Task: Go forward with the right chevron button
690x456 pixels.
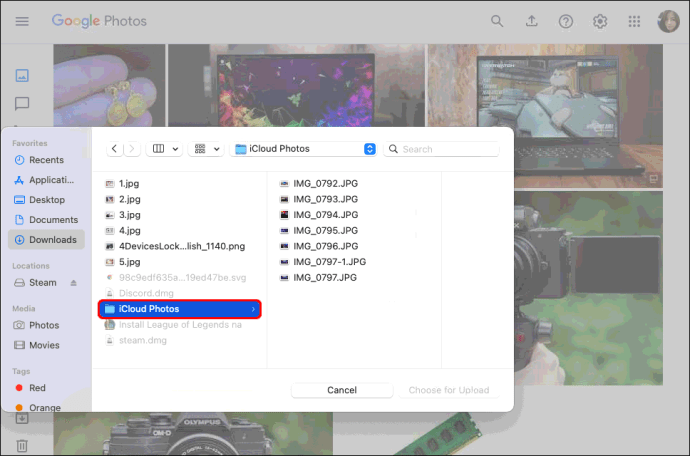Action: pos(132,149)
